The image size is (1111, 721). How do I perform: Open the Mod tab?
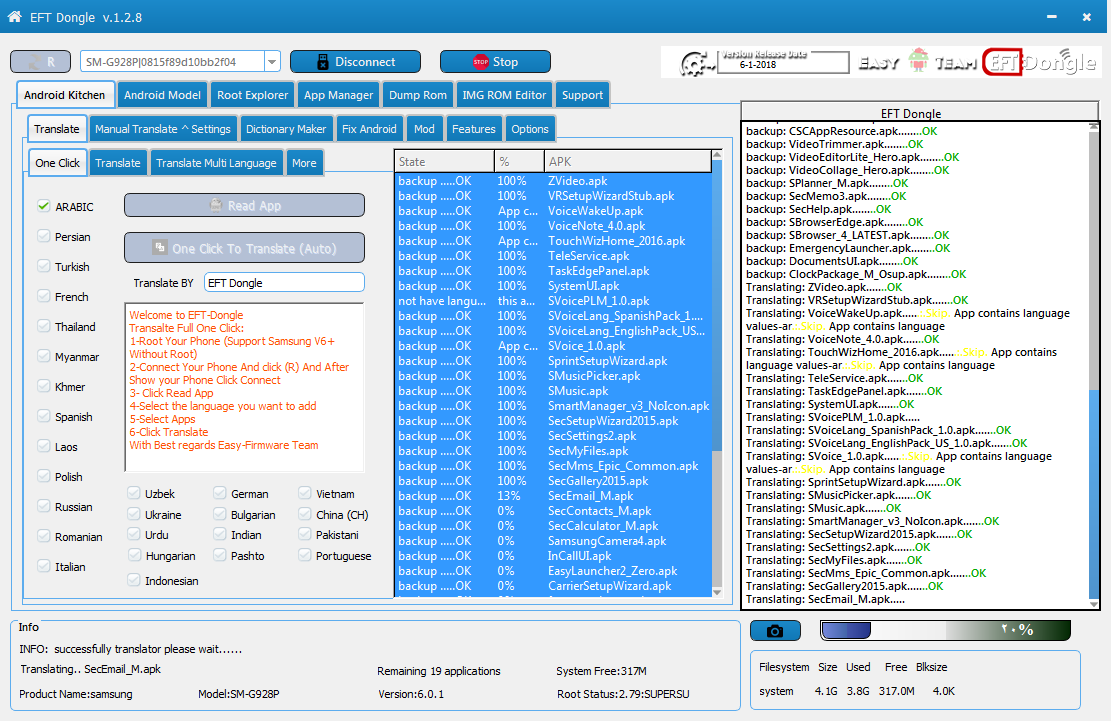point(424,129)
